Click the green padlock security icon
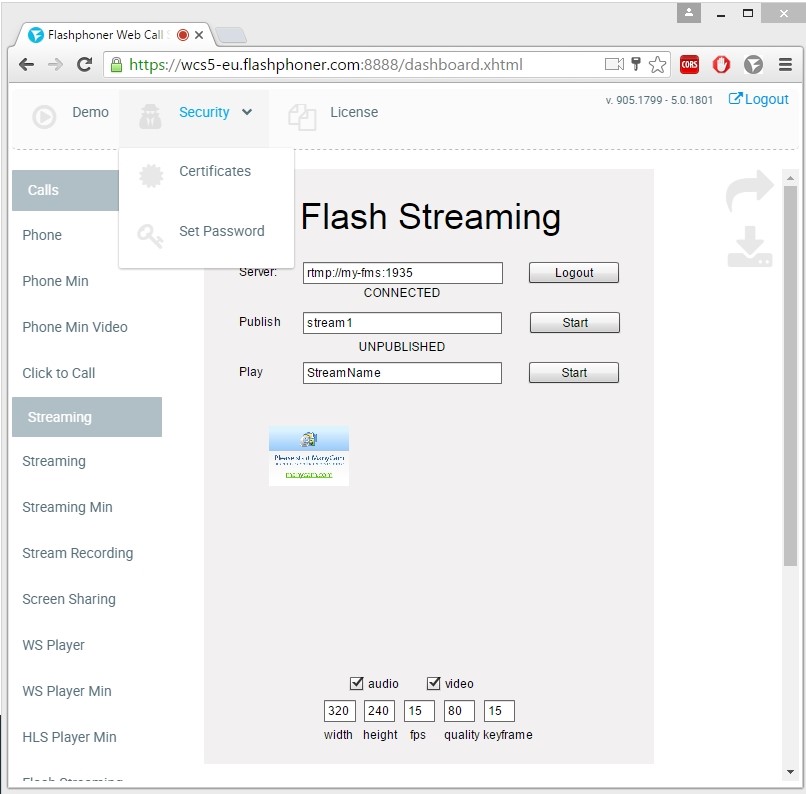The height and width of the screenshot is (794, 806). (x=117, y=65)
